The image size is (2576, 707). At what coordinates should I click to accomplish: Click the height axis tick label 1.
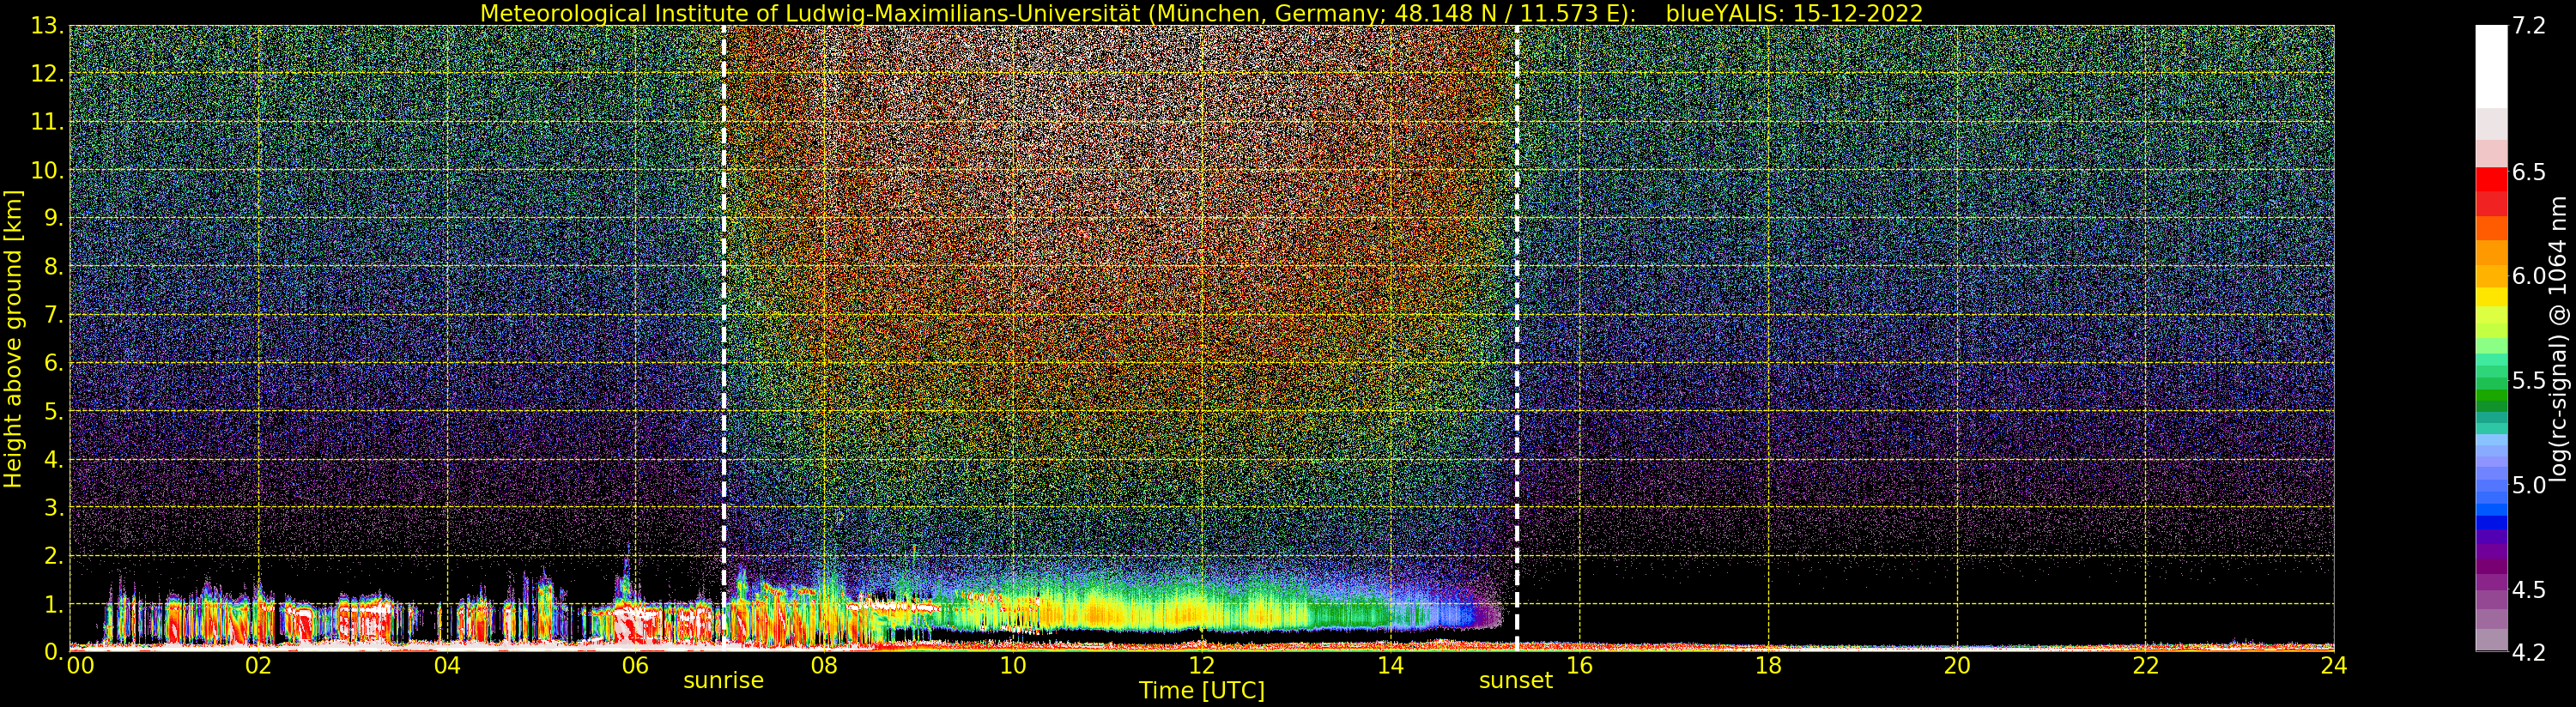(53, 604)
